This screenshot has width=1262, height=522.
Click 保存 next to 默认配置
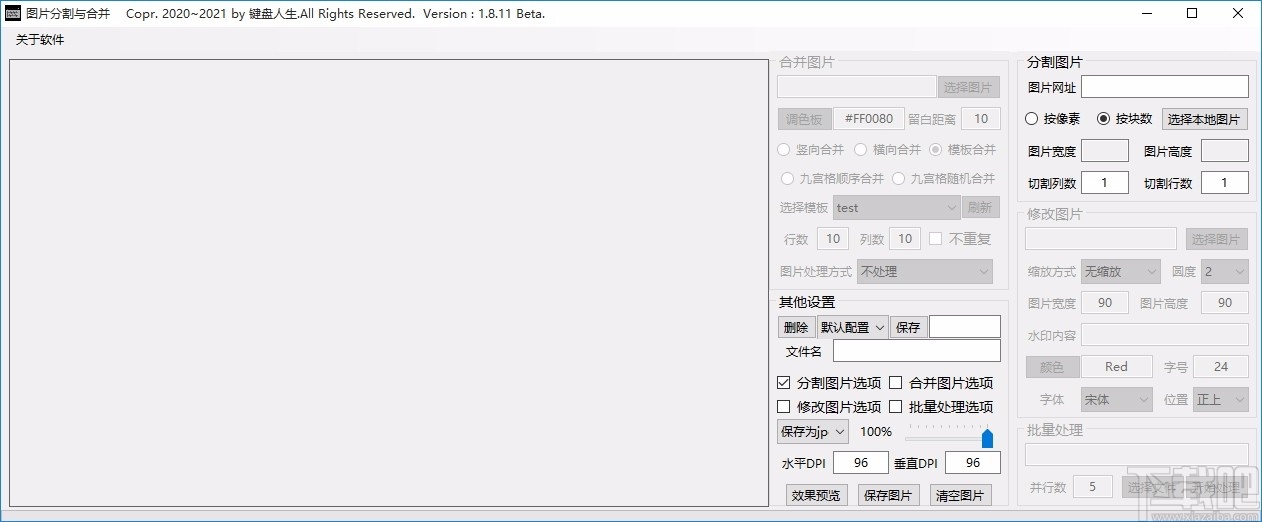[x=908, y=327]
